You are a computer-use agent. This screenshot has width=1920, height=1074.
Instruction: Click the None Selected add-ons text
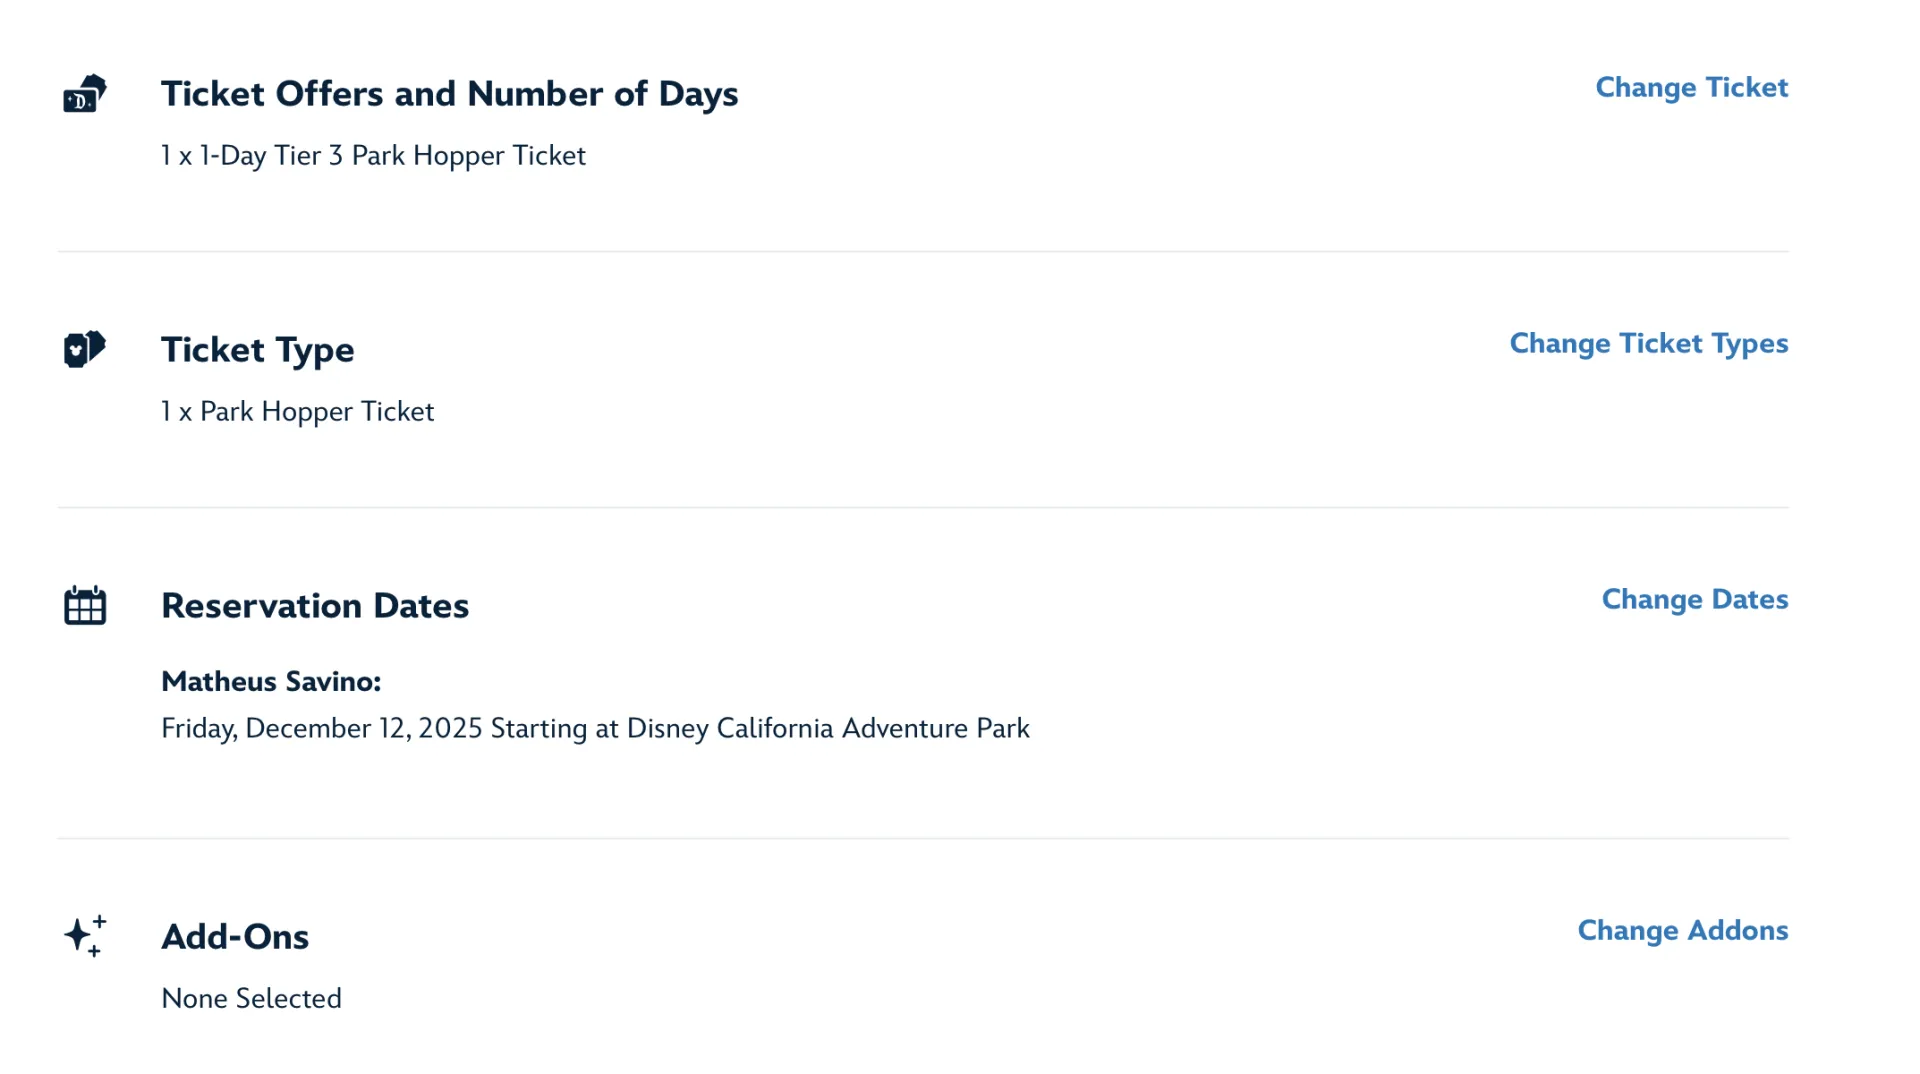coord(251,999)
